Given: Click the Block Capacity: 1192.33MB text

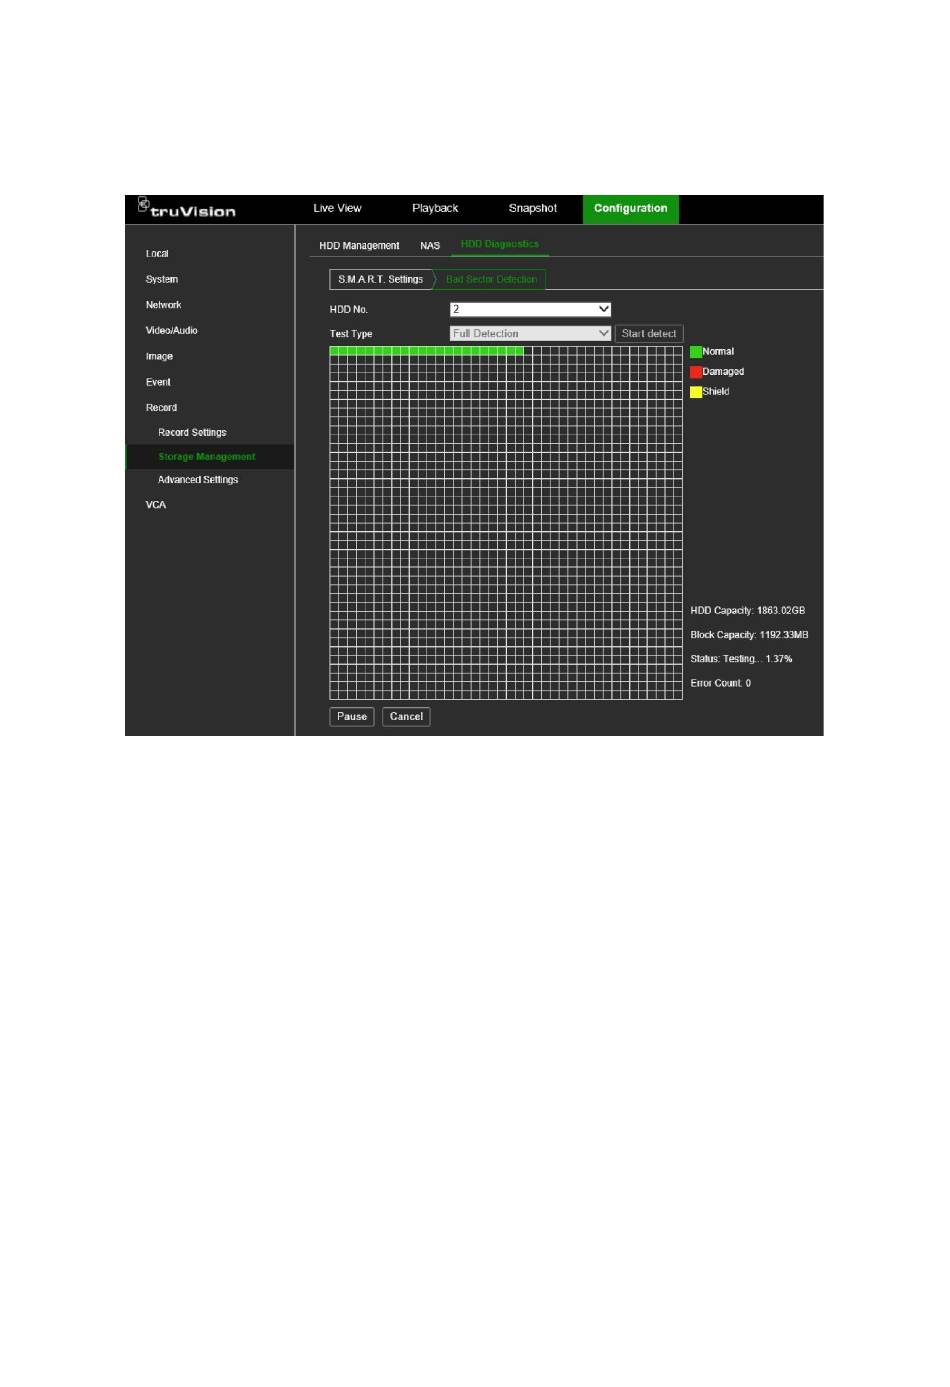Looking at the screenshot, I should (749, 635).
